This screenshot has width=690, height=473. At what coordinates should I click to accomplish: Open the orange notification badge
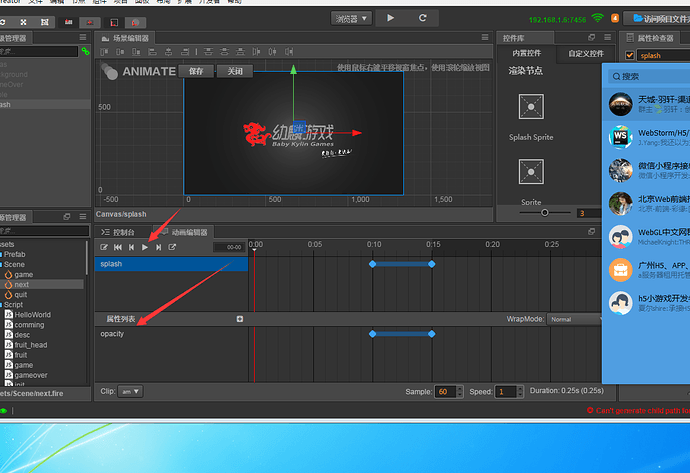pos(615,18)
